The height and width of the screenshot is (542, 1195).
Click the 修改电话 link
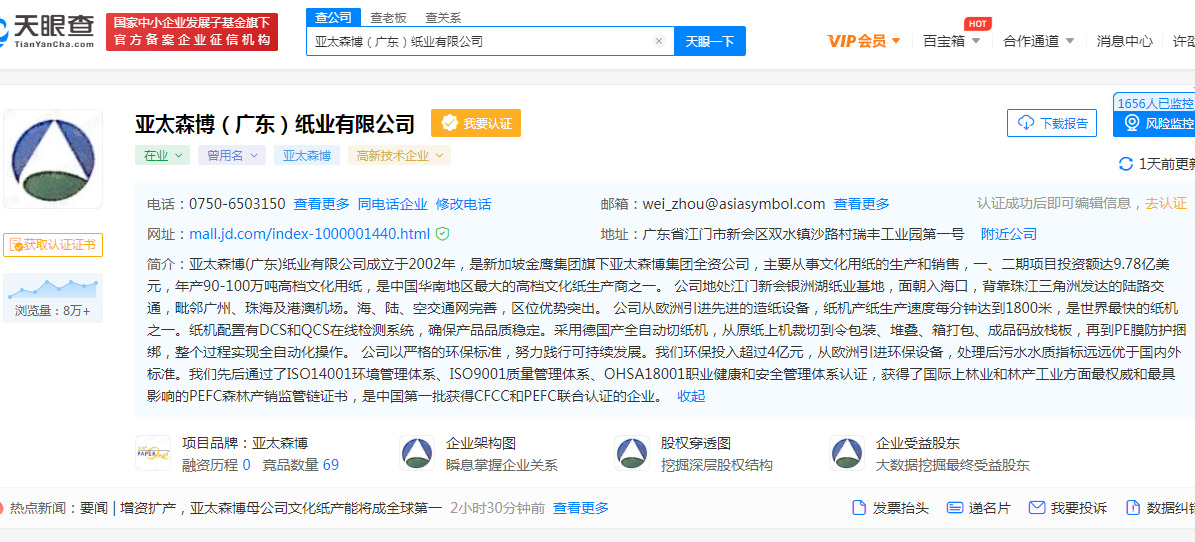(463, 204)
